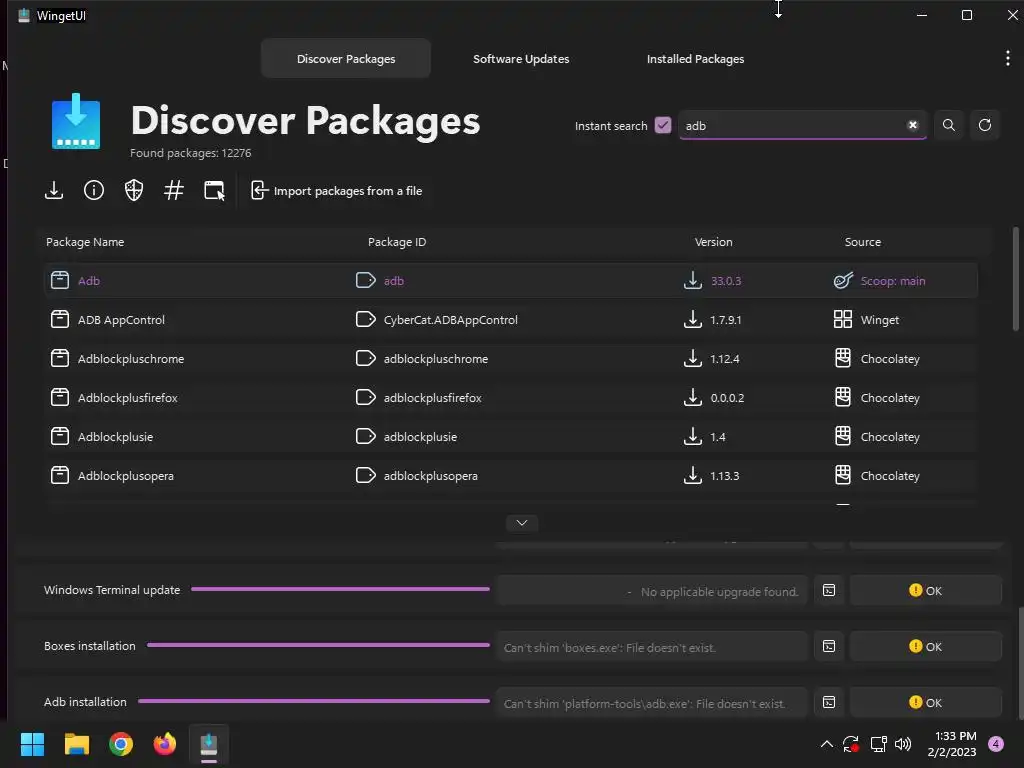Open File Explorer from taskbar
The image size is (1024, 768).
tap(76, 744)
